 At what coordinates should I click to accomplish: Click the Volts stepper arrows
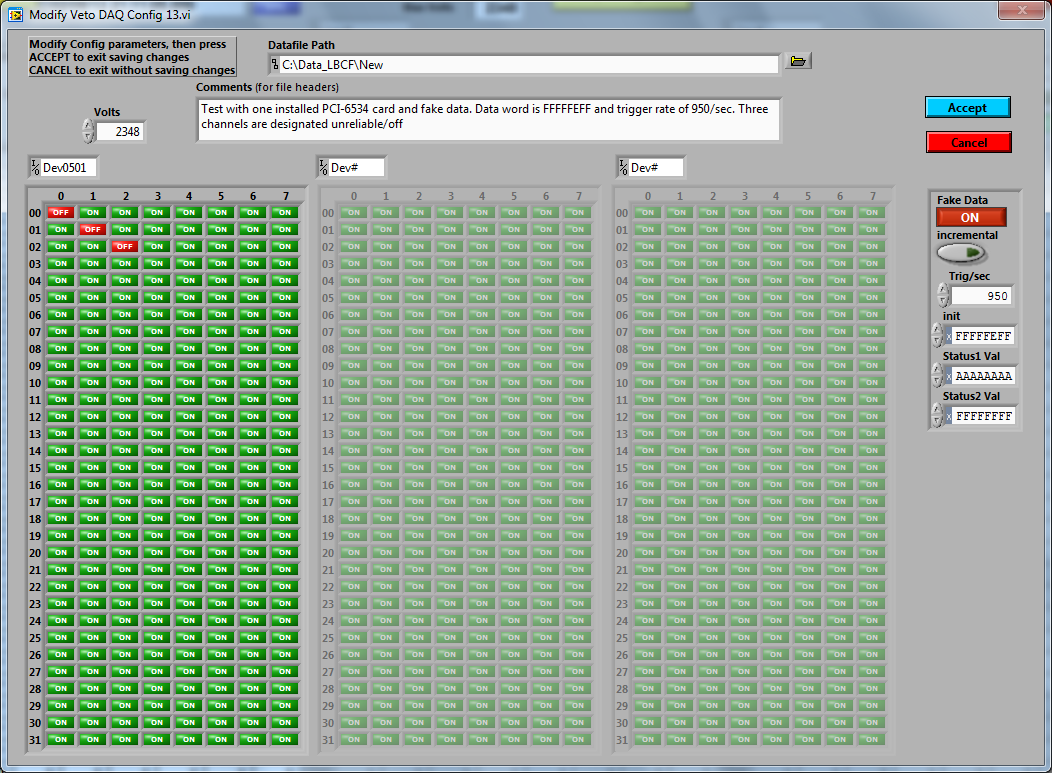tap(88, 131)
